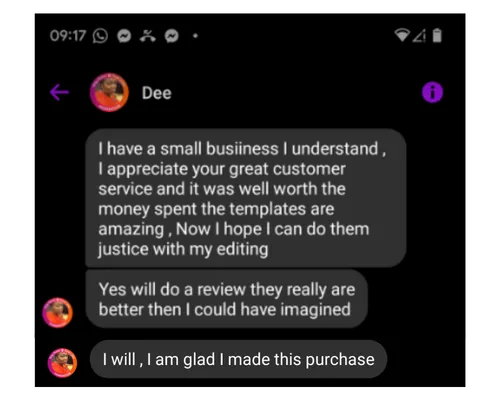Tap the battery indicator icon
Screen dimensions: 500x400
click(x=437, y=36)
